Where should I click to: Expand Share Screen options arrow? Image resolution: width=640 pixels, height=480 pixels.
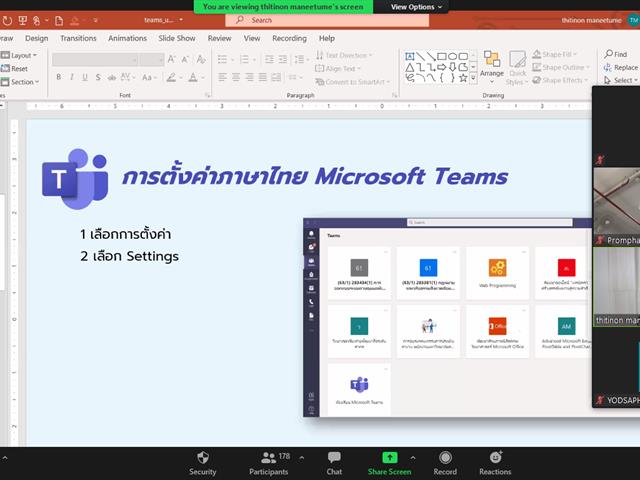pos(413,458)
